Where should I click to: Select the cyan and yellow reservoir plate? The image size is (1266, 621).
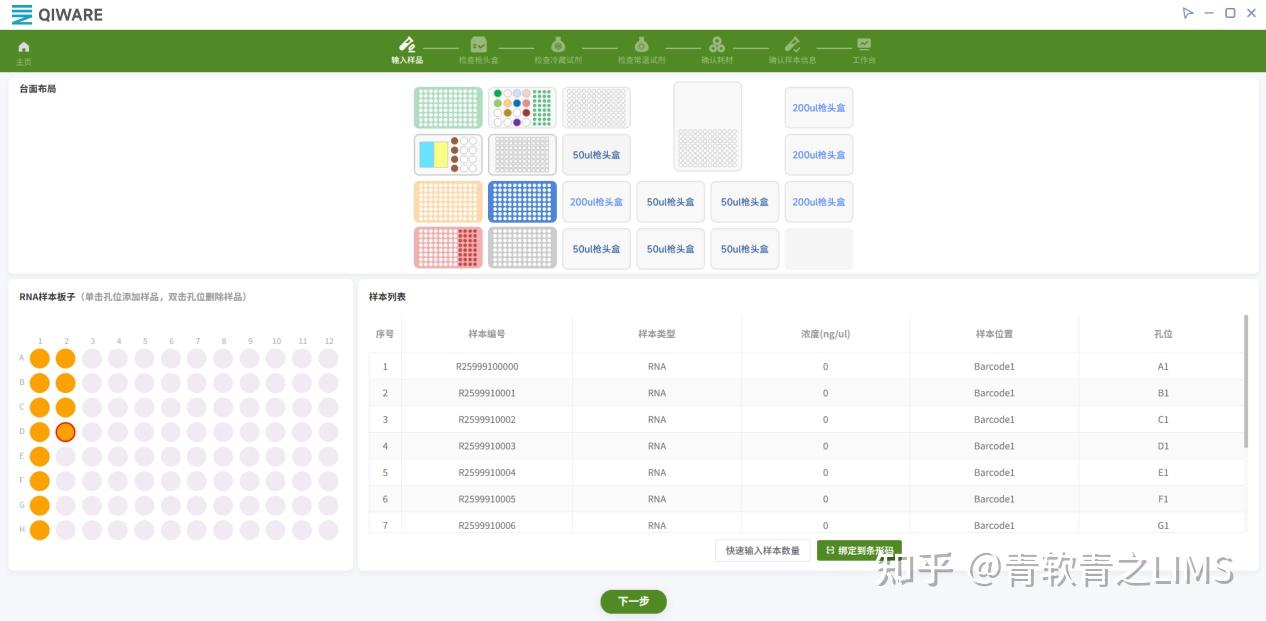[448, 155]
